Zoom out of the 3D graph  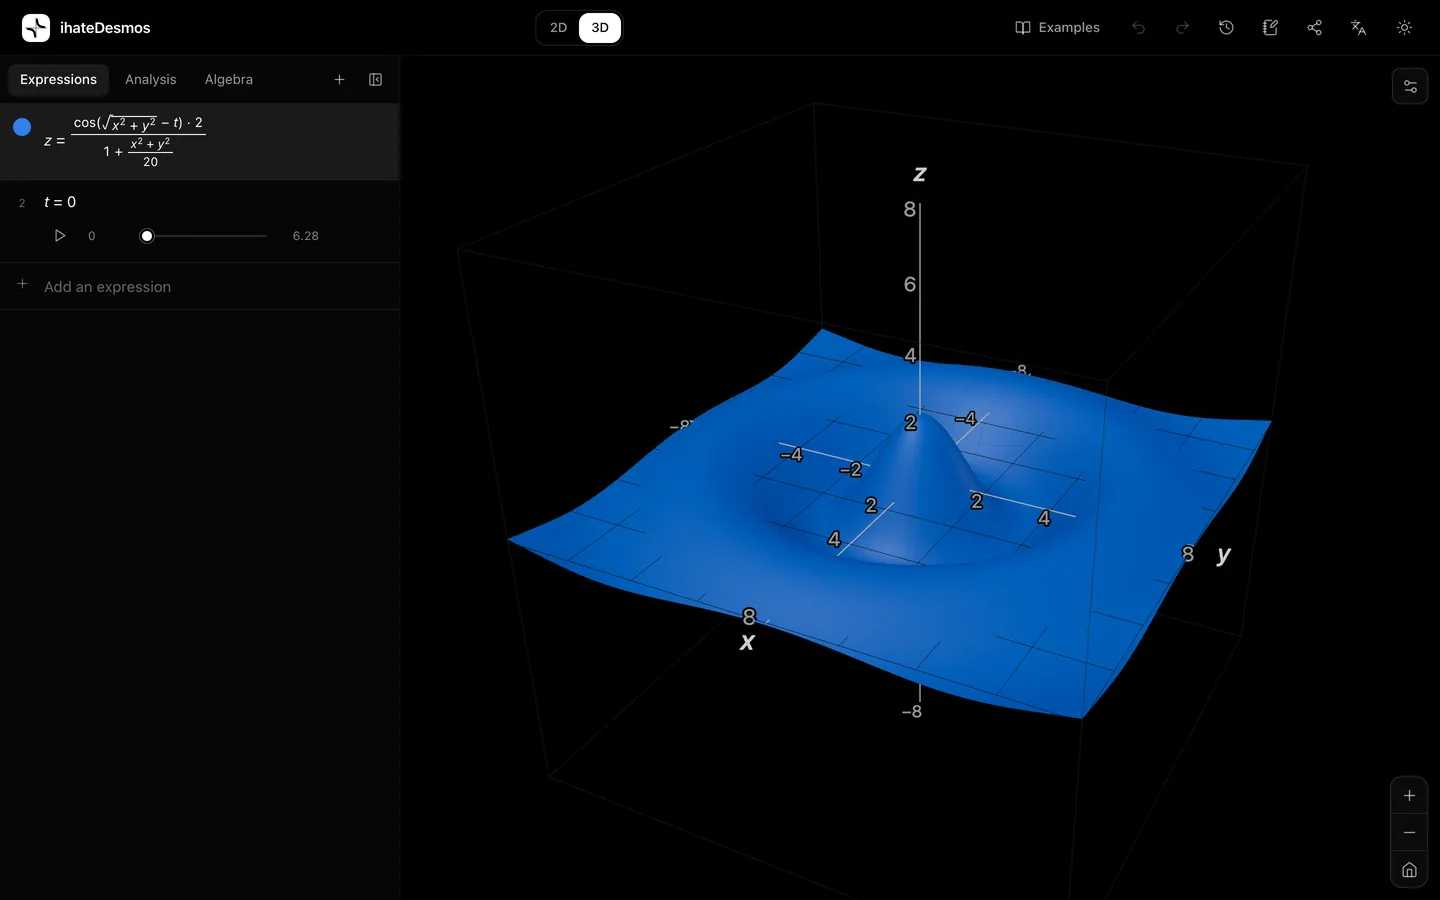[1409, 833]
